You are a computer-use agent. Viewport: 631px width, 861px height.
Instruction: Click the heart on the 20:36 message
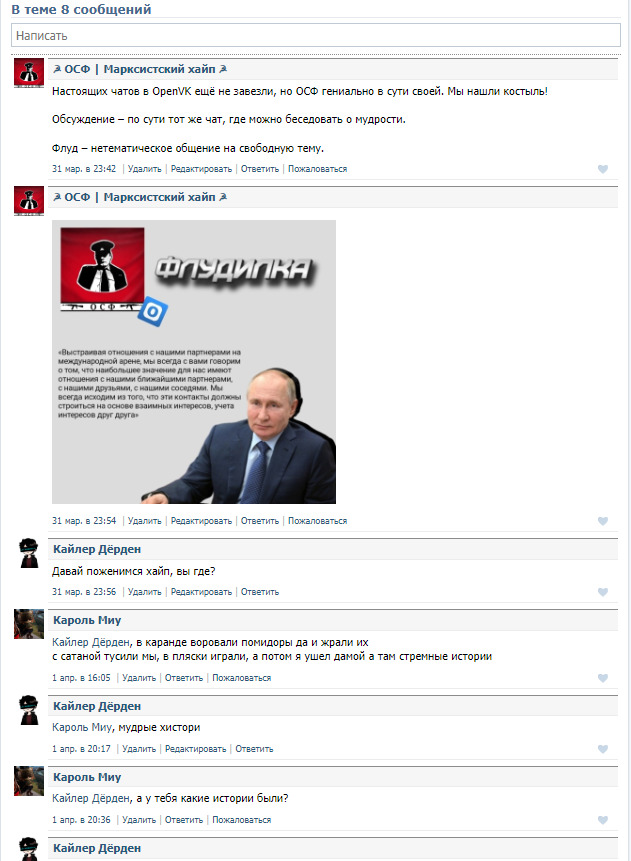(x=602, y=820)
